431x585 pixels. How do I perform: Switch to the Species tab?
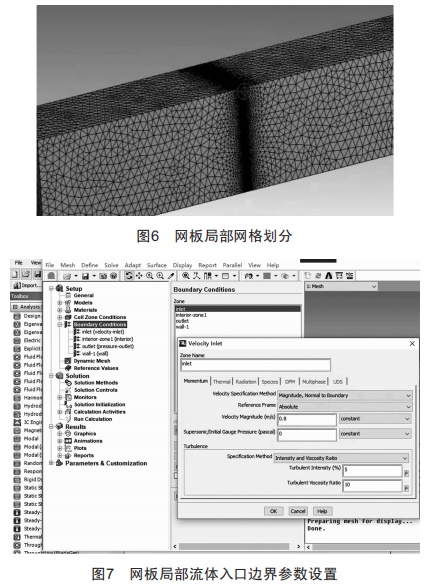(269, 382)
